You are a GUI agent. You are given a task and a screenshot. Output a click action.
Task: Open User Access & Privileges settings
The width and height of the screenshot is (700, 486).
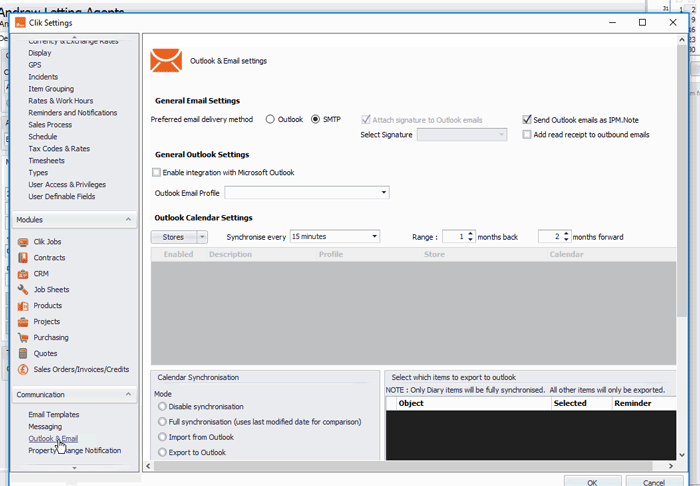click(67, 185)
